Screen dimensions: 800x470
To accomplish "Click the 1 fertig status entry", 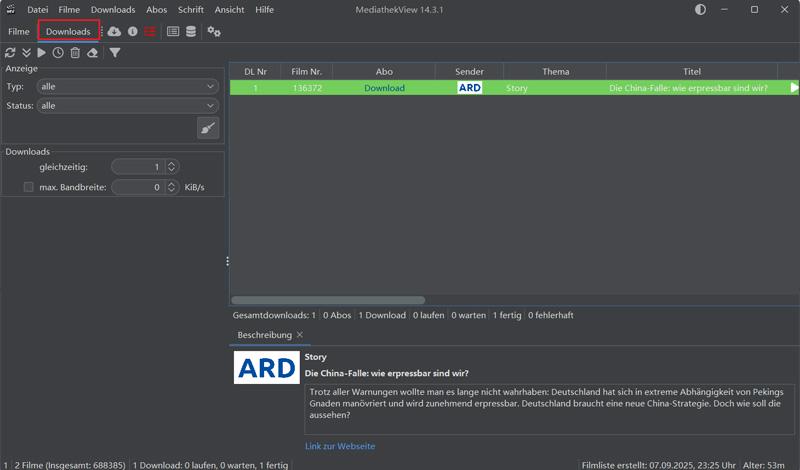I will (507, 315).
